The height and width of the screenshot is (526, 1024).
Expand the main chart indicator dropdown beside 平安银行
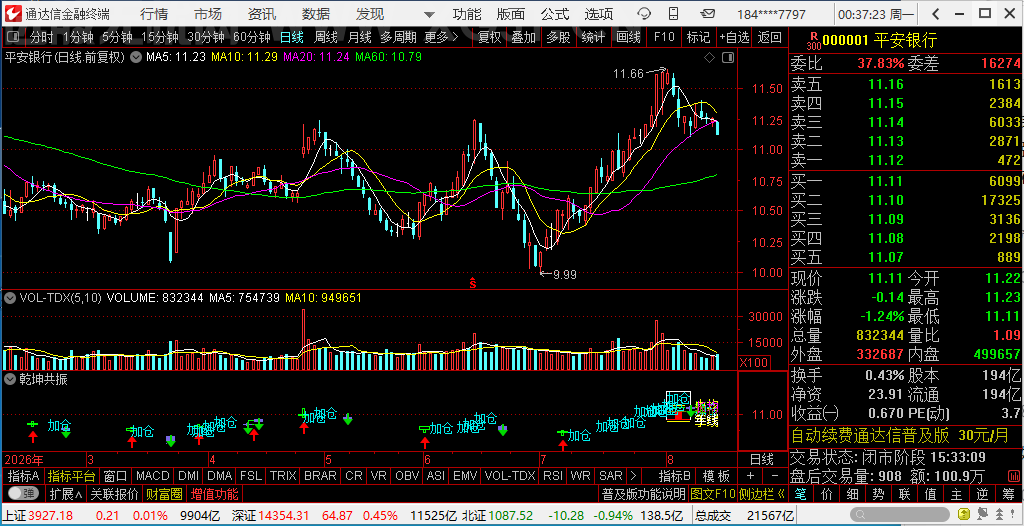point(135,58)
